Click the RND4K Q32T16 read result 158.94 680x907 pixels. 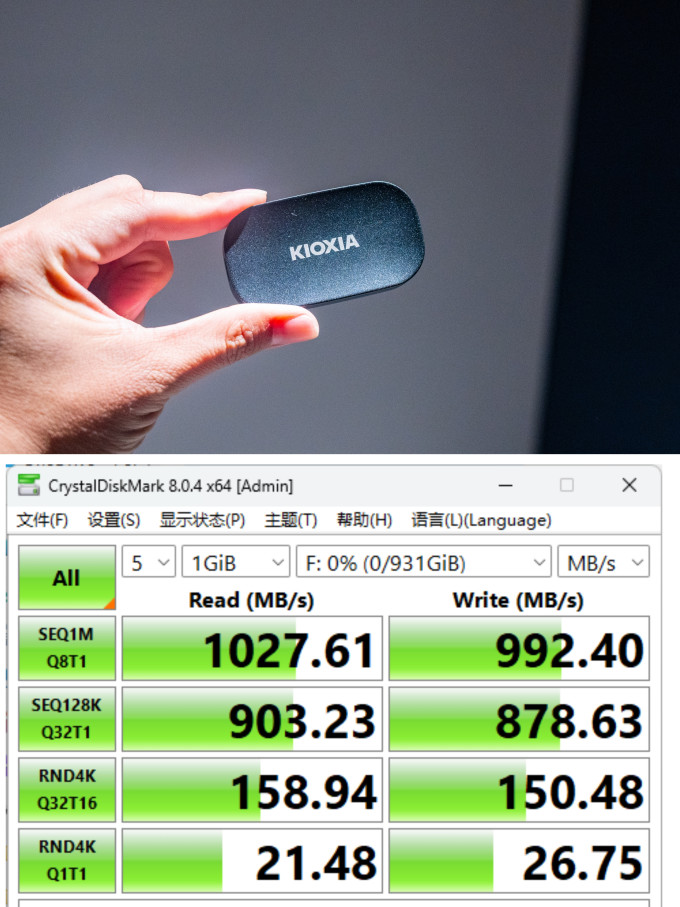pos(252,790)
